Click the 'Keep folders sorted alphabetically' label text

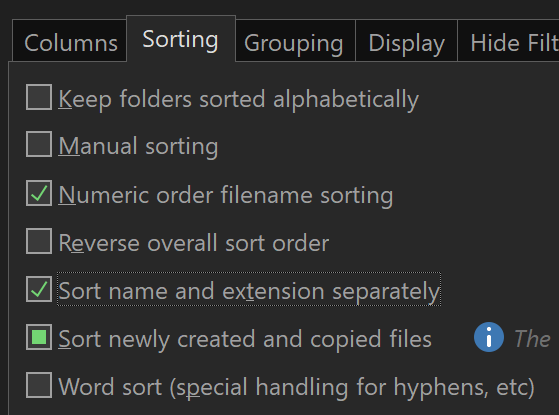point(239,99)
